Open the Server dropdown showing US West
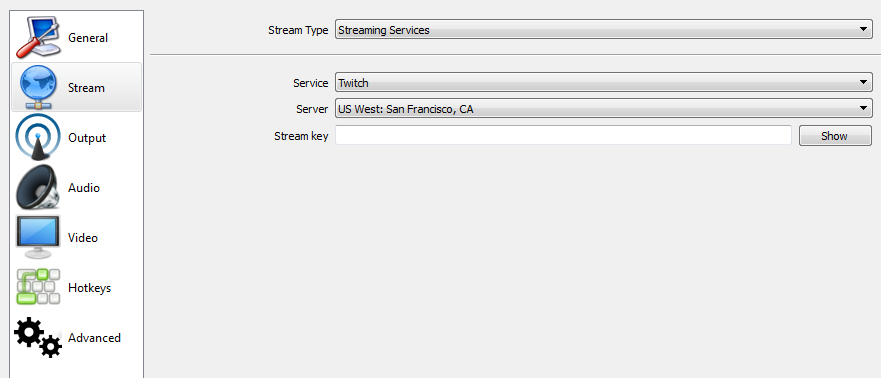The width and height of the screenshot is (881, 378). [x=603, y=109]
